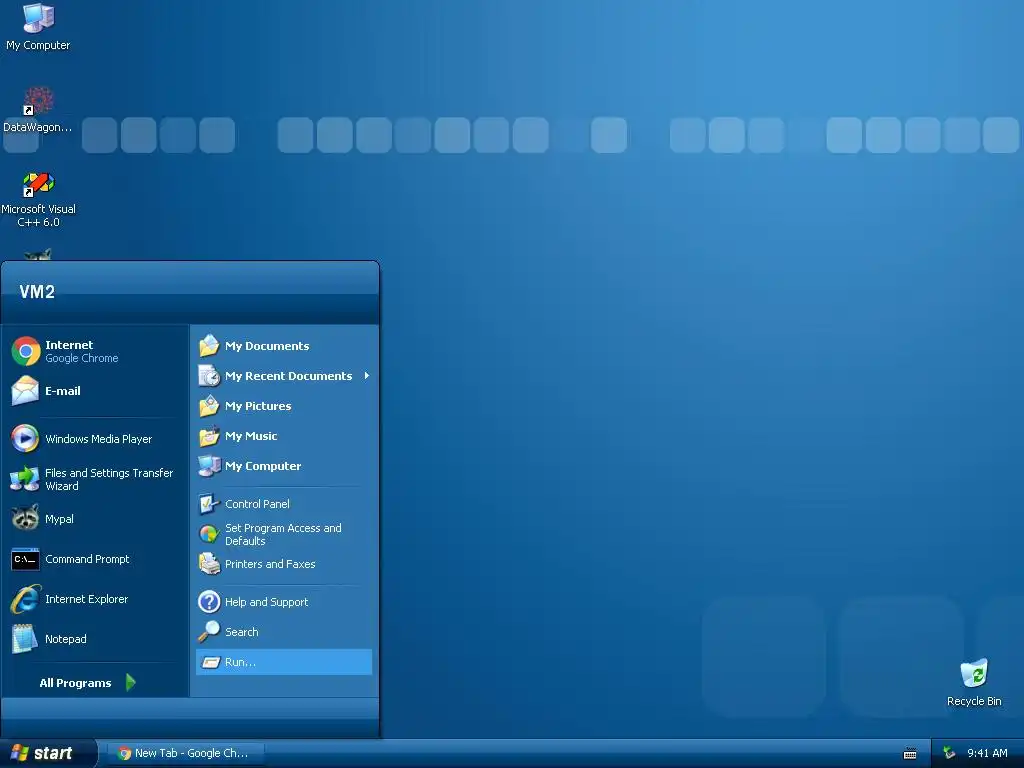Select the Recycle Bin desktop icon
This screenshot has height=768, width=1024.
pyautogui.click(x=974, y=673)
